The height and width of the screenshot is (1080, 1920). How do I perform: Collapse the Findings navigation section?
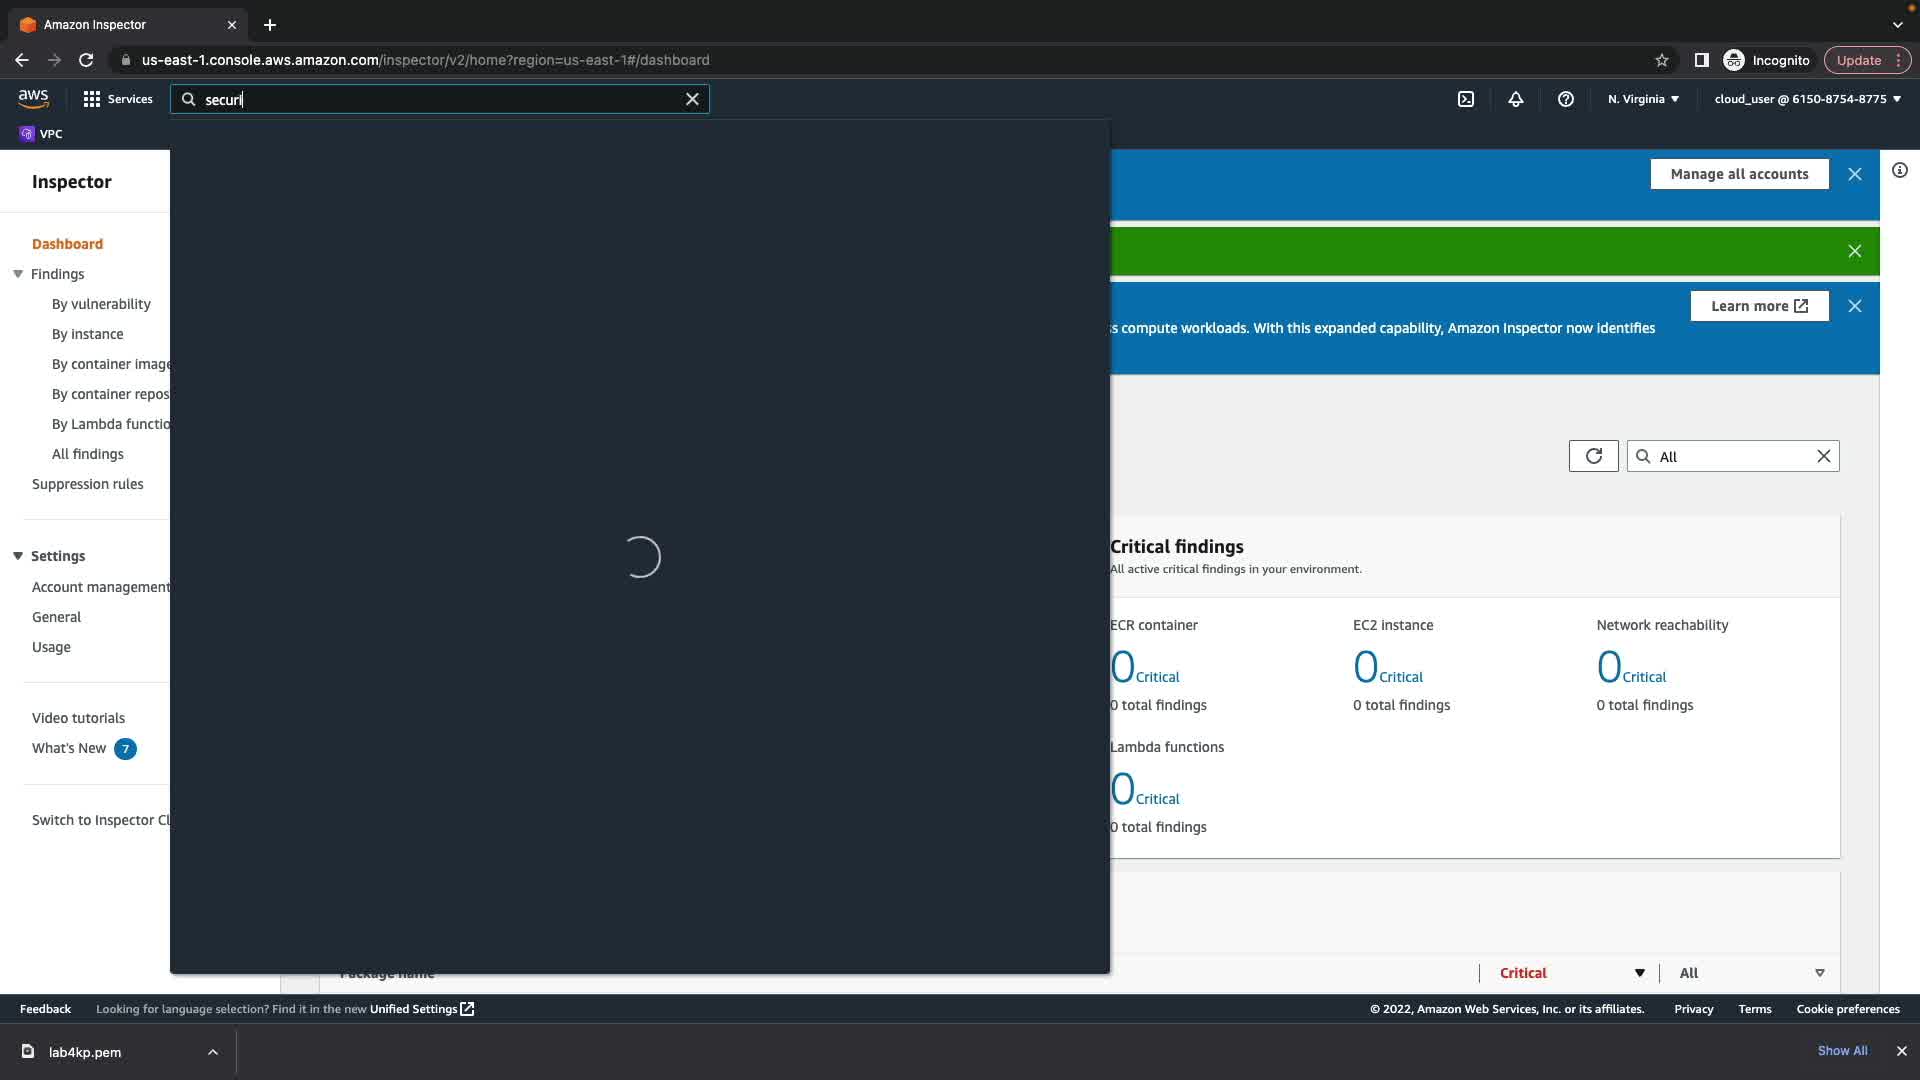coord(18,274)
